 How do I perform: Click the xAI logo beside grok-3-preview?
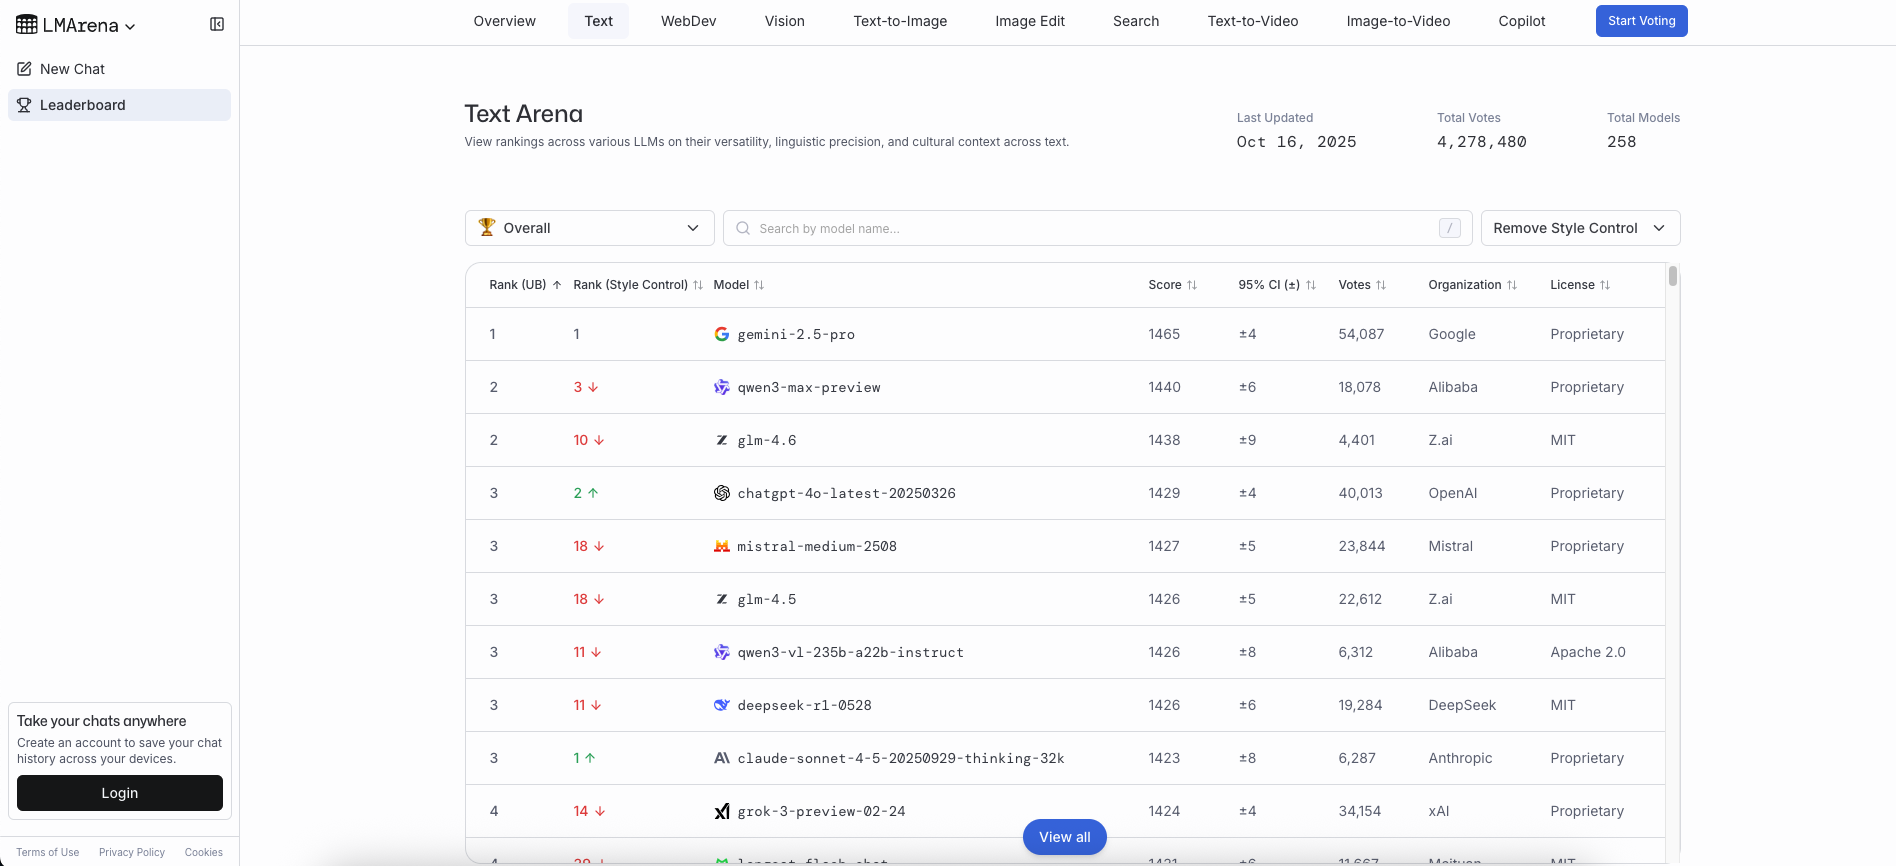[721, 811]
